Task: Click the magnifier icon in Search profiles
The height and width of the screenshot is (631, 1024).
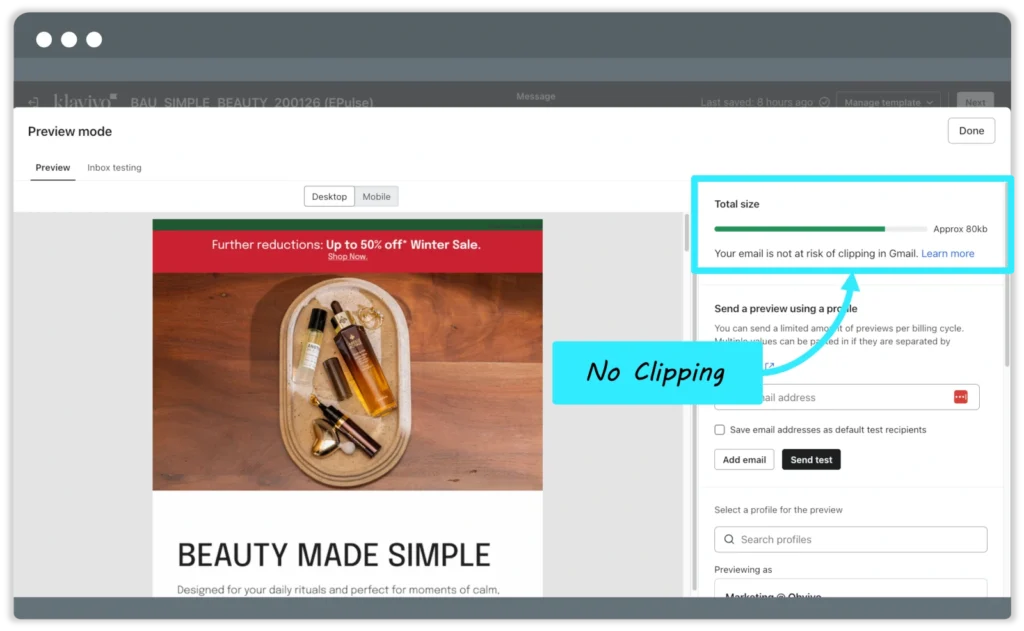Action: pyautogui.click(x=728, y=539)
